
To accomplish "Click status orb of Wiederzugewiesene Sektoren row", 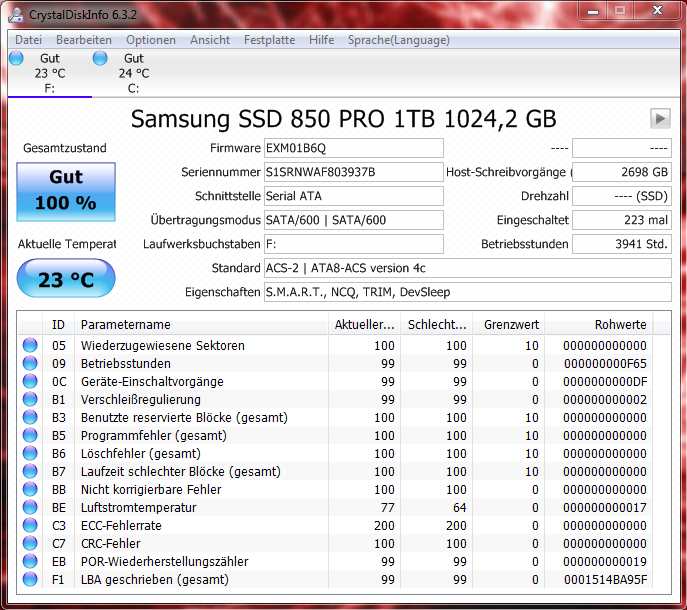I will (30, 345).
